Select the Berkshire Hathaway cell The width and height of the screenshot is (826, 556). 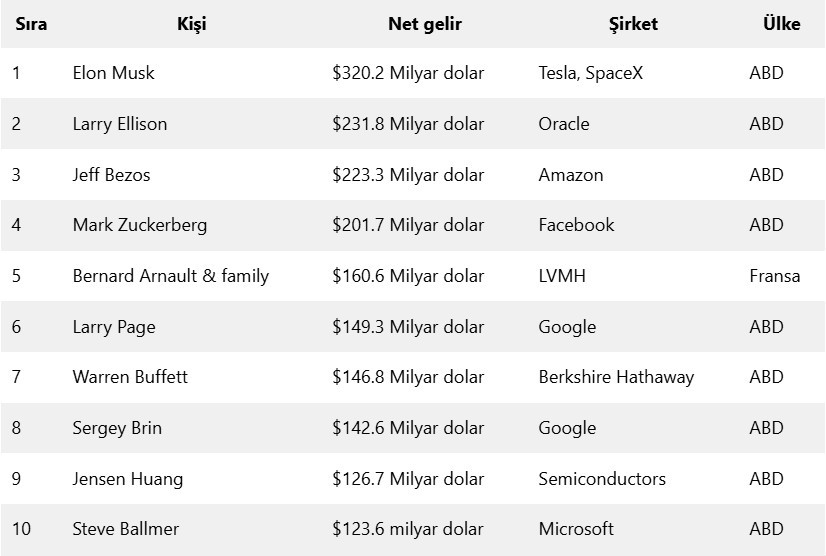click(x=616, y=377)
